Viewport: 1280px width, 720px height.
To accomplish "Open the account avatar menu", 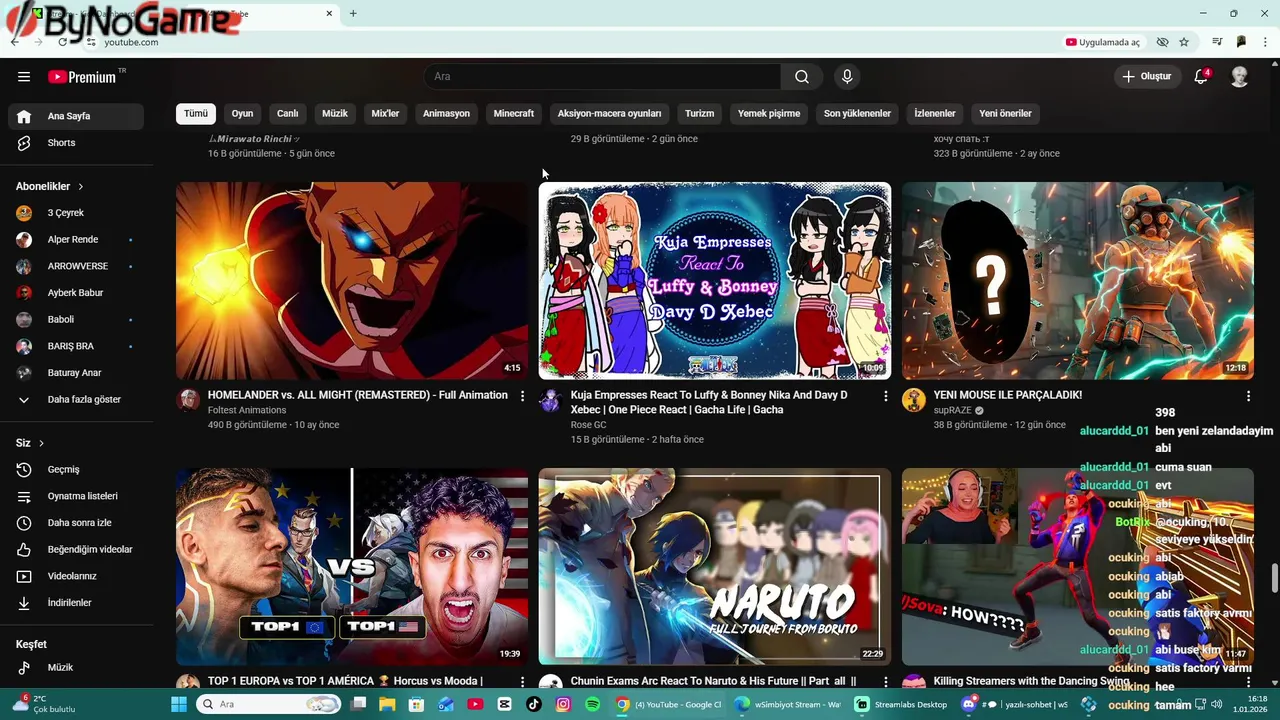I will [1240, 77].
